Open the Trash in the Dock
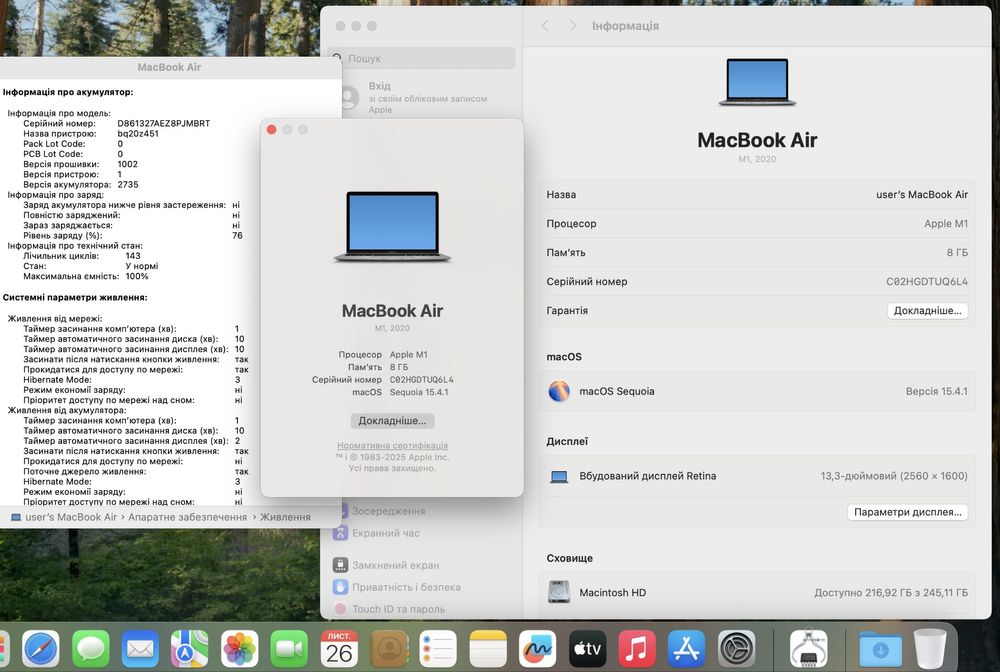The image size is (1000, 672). point(930,648)
